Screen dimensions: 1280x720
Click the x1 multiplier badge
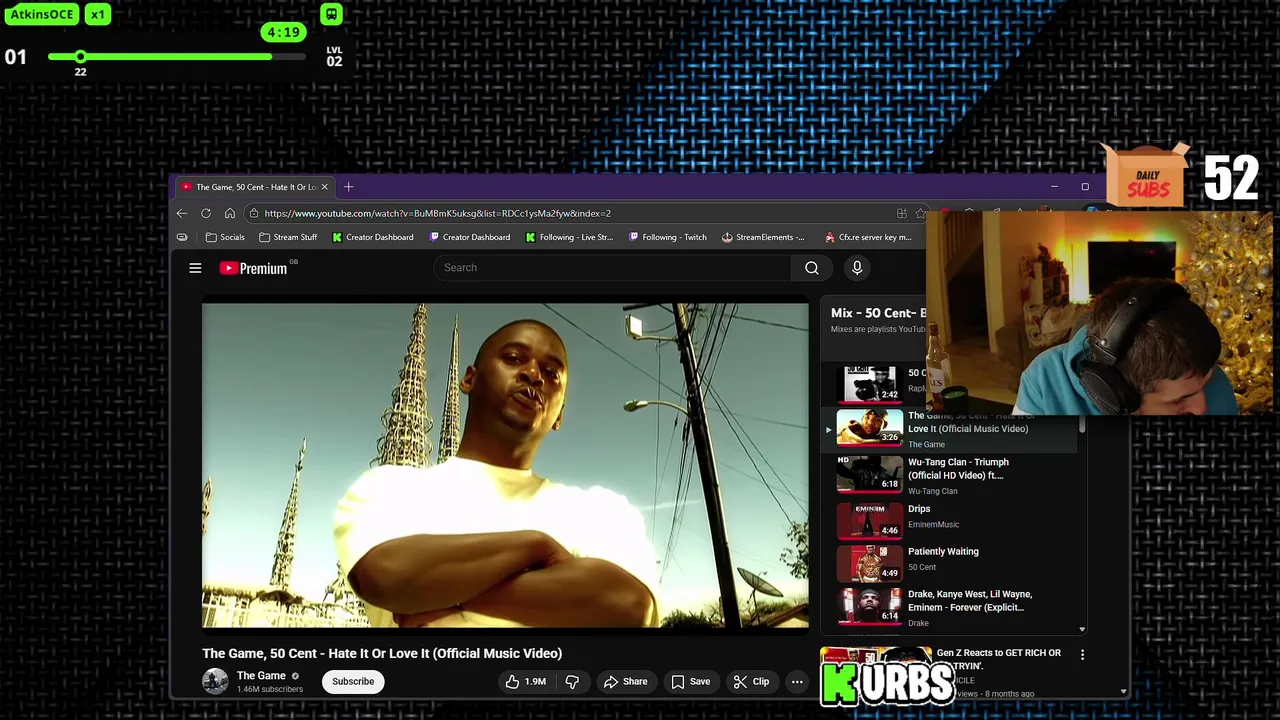(97, 15)
